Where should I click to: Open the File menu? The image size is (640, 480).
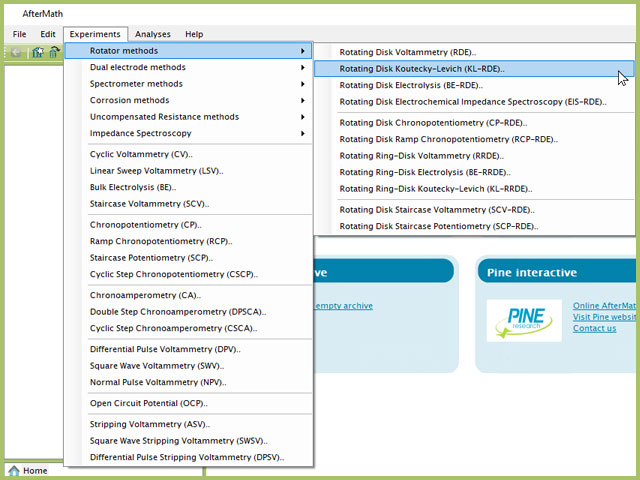coord(19,34)
